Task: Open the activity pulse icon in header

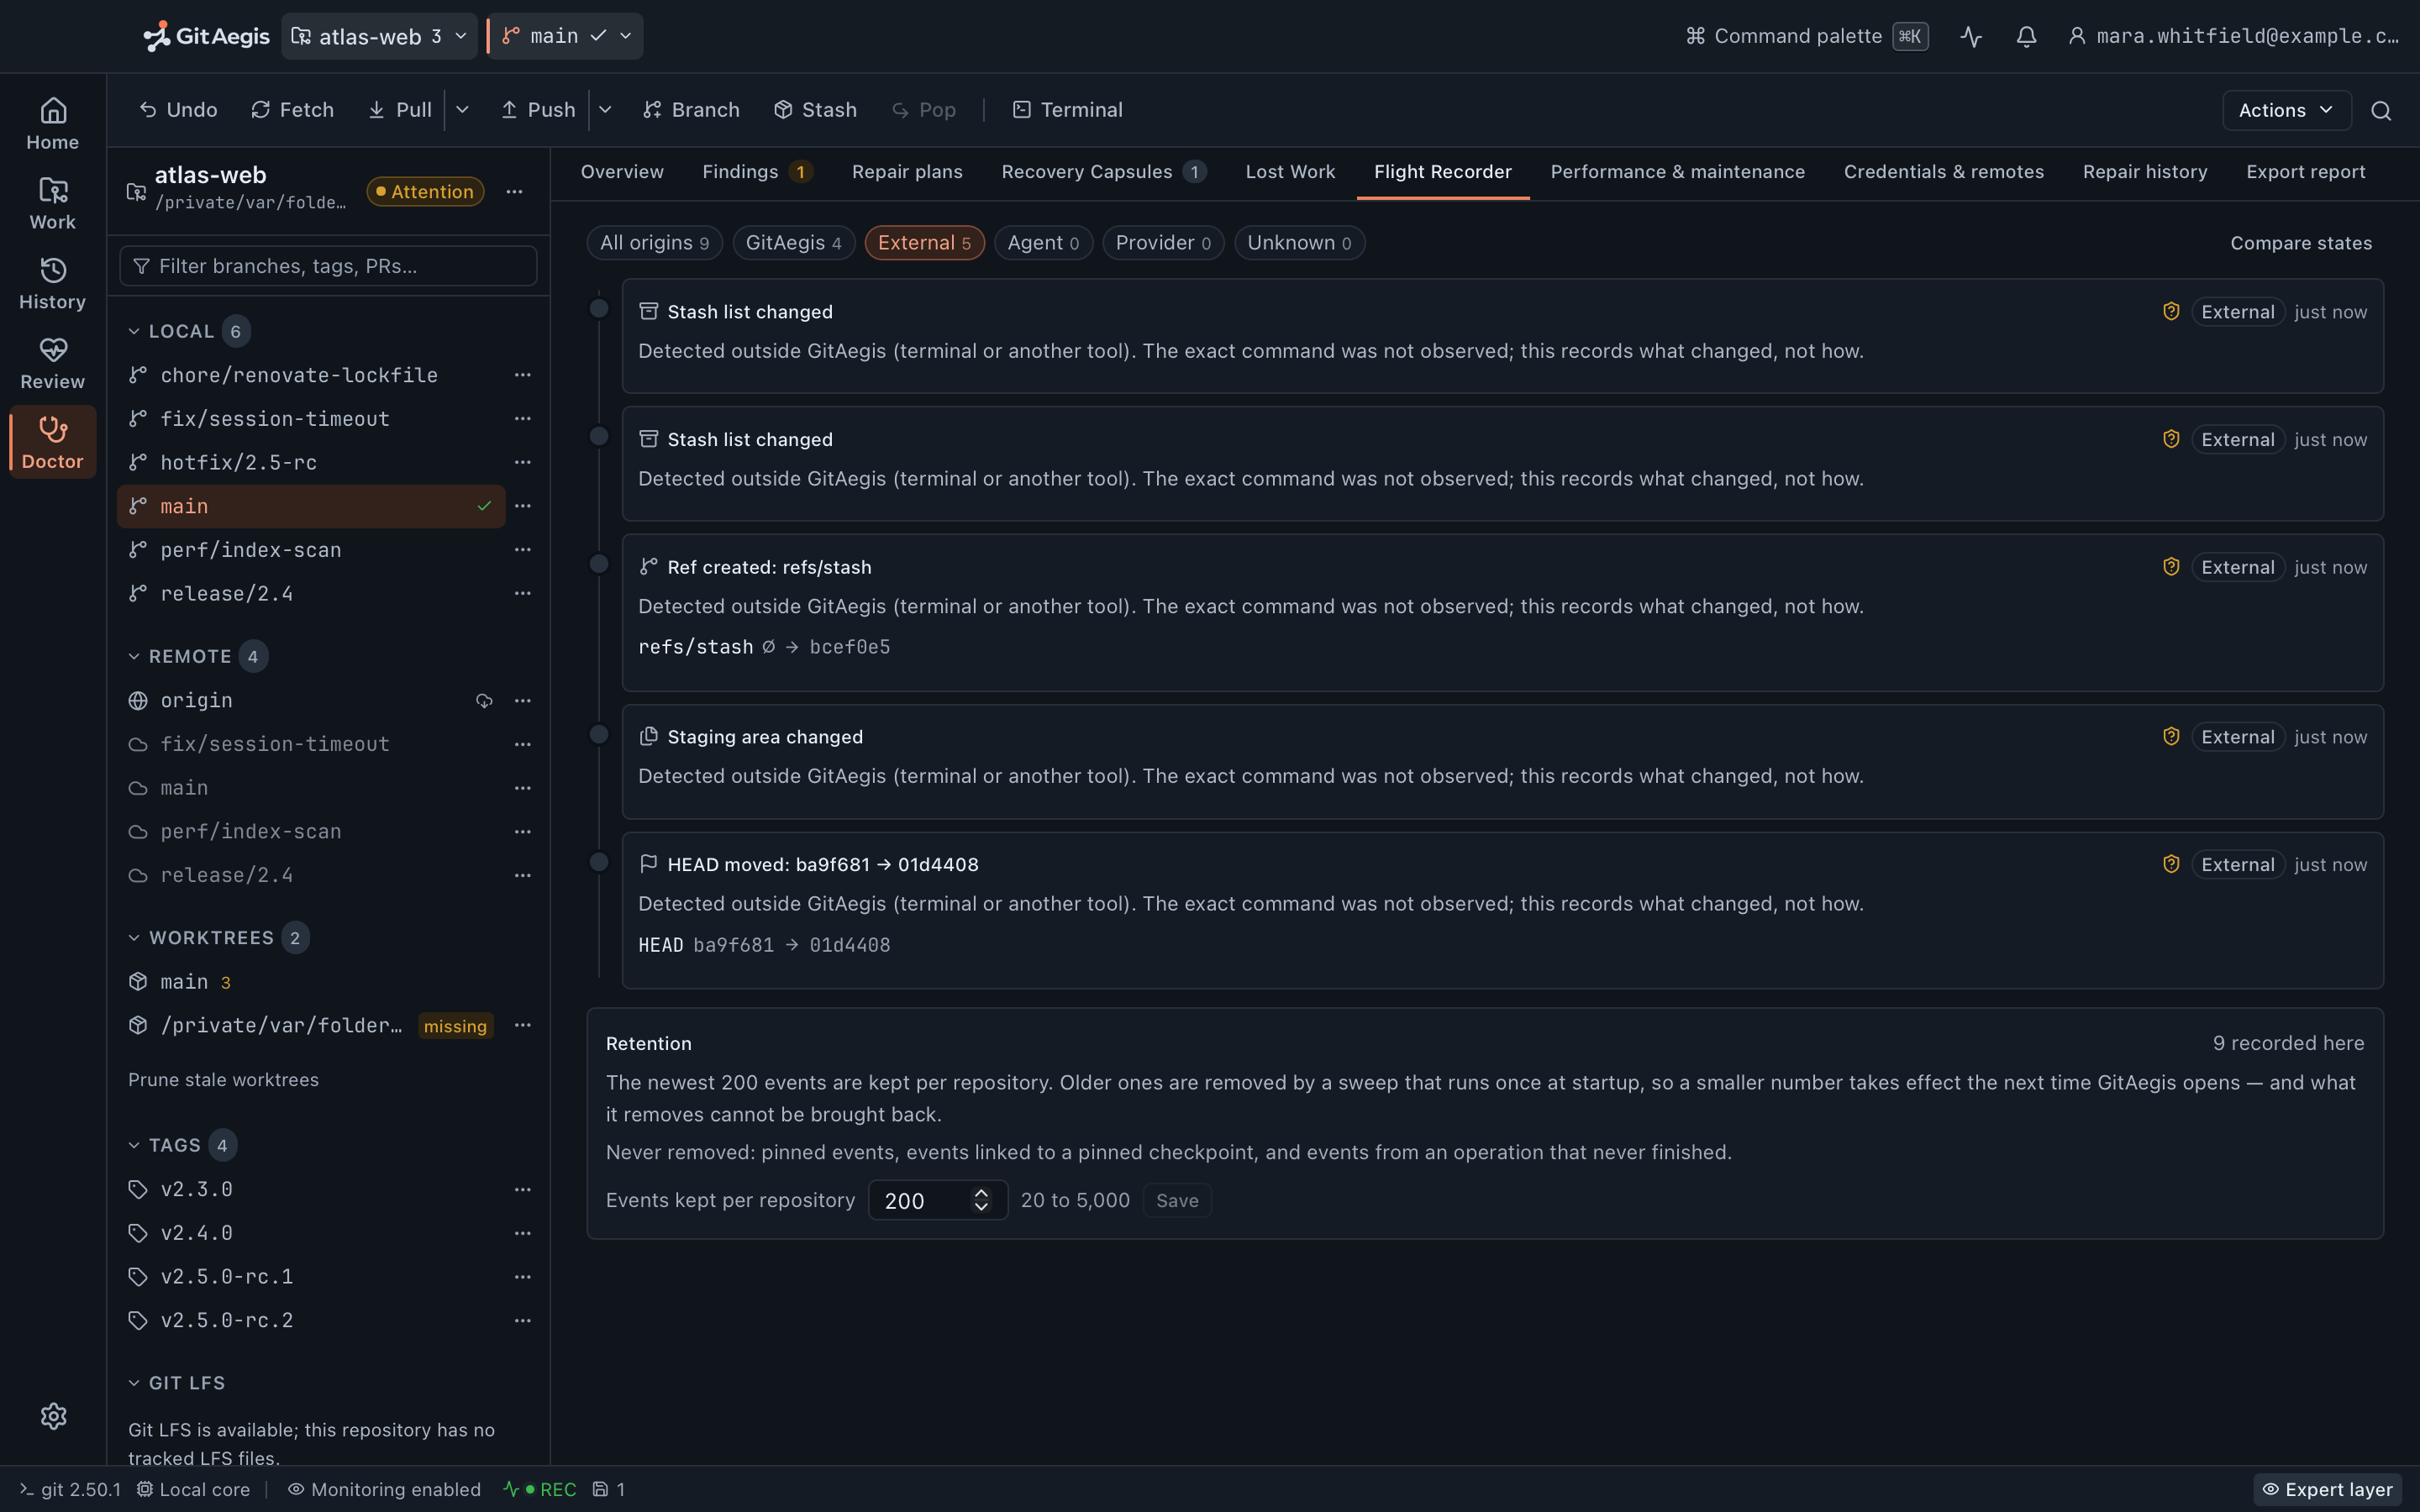Action: point(1971,37)
